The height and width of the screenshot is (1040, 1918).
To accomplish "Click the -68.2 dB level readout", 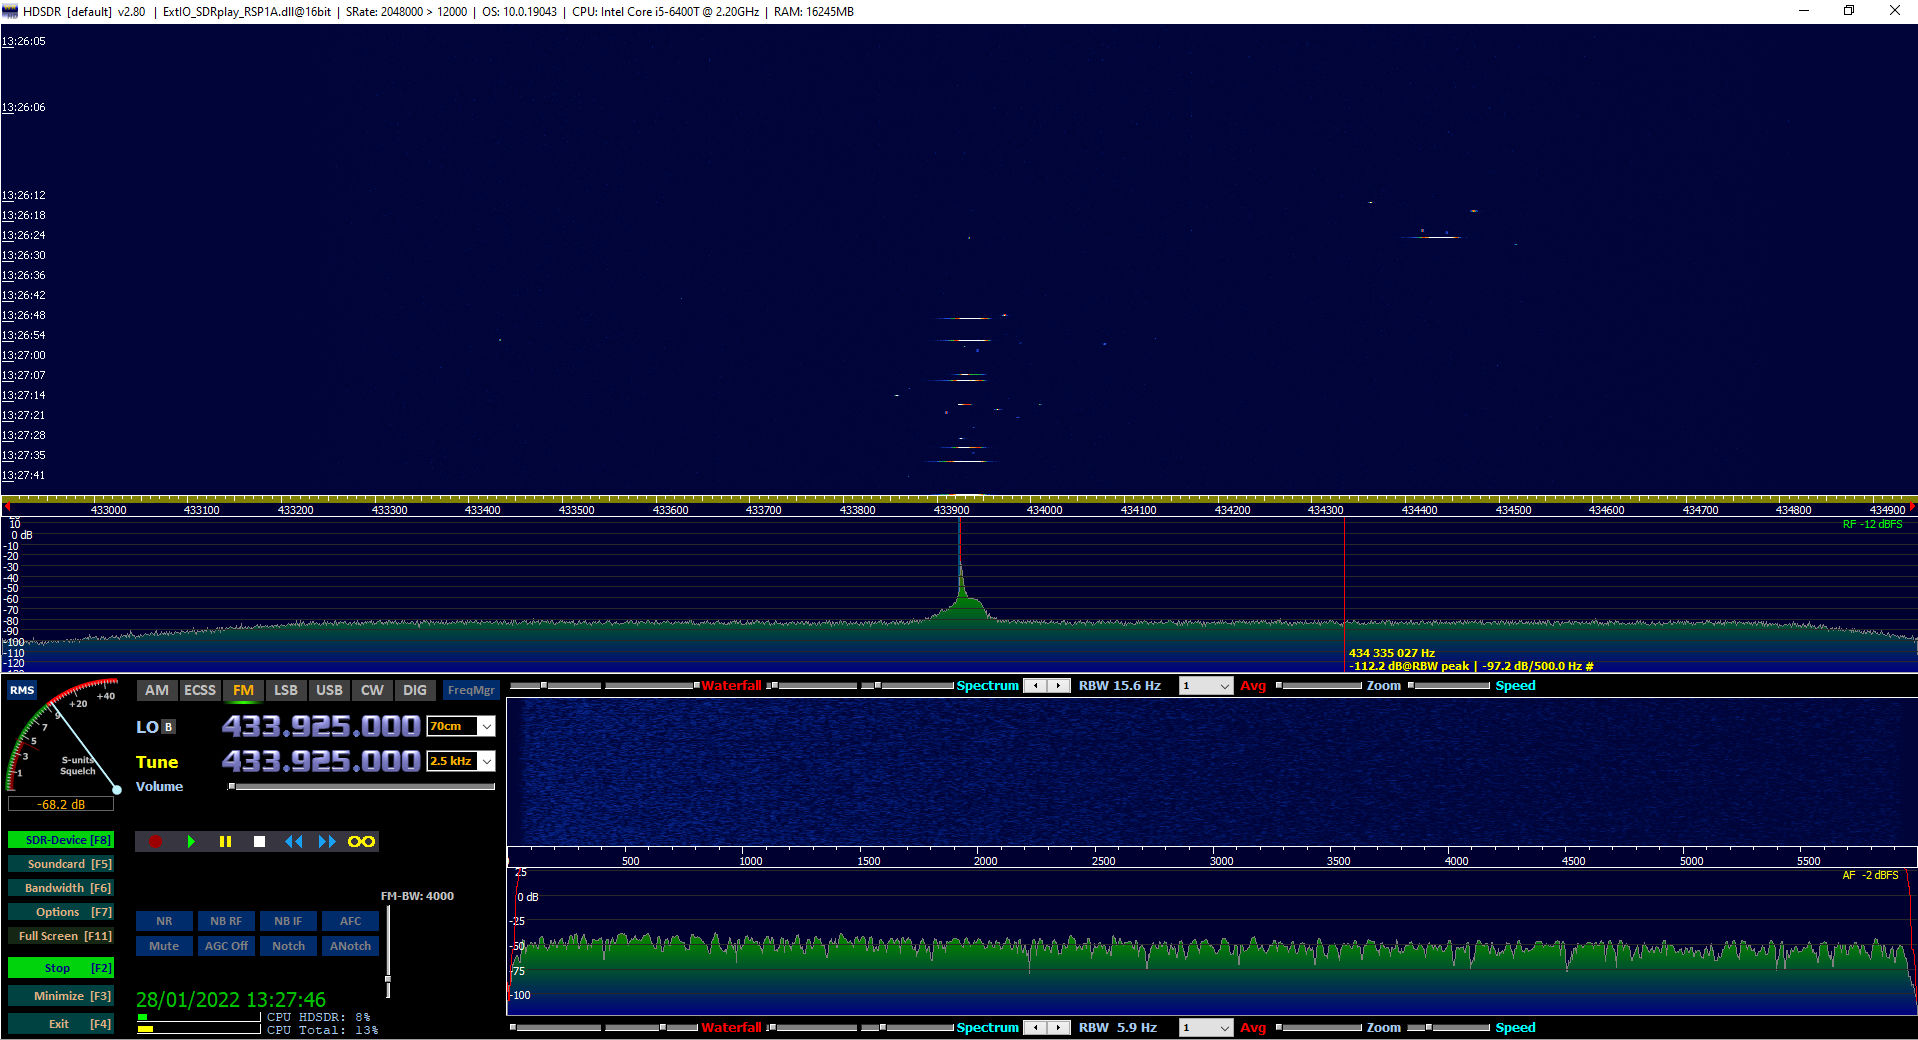I will pos(61,804).
